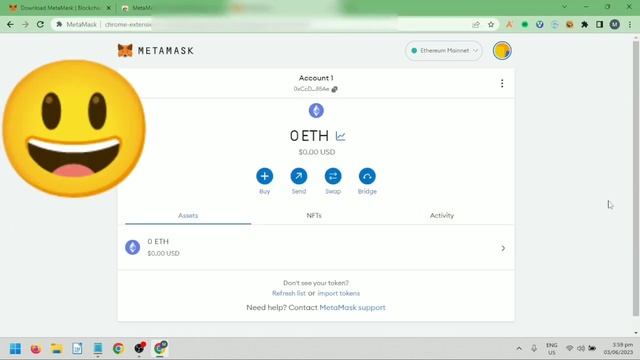640x360 pixels.
Task: Click the Bridge button
Action: click(367, 176)
